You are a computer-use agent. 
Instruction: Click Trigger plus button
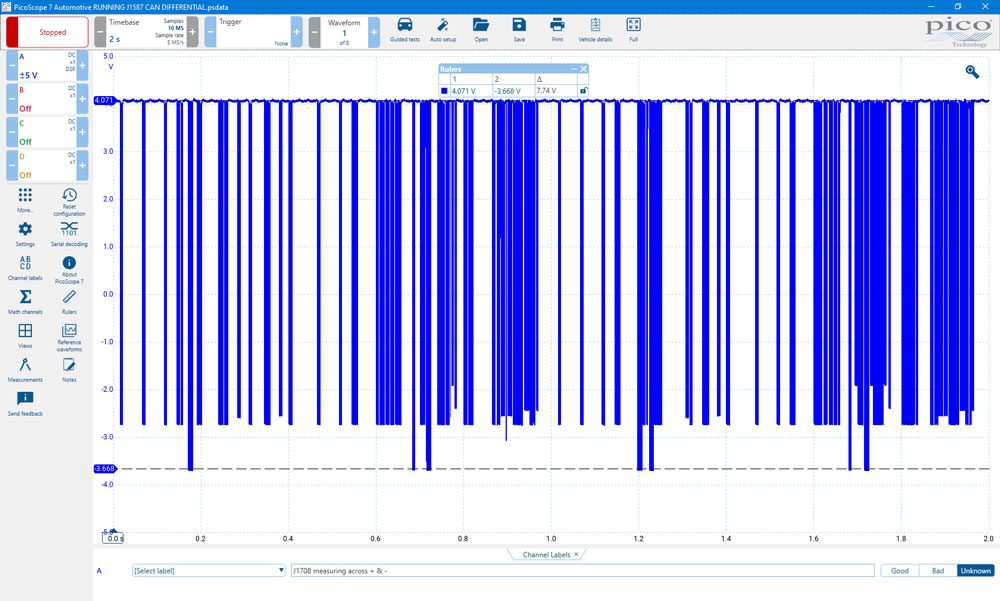(x=297, y=32)
